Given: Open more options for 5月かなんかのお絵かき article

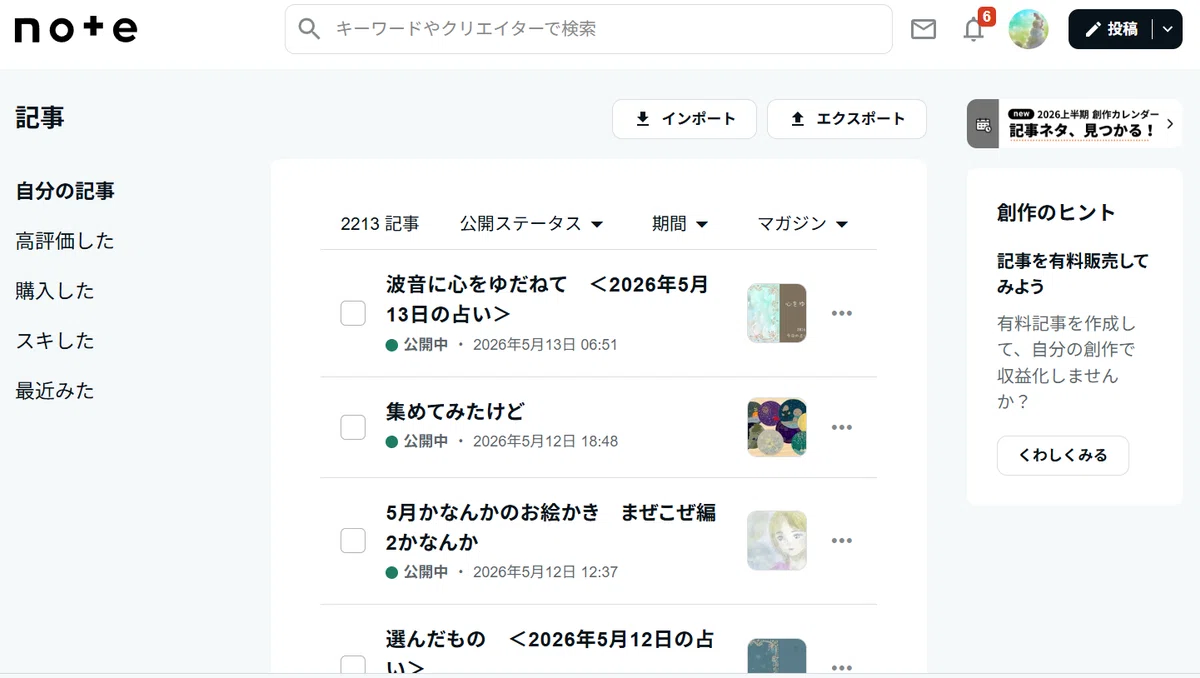Looking at the screenshot, I should point(842,541).
